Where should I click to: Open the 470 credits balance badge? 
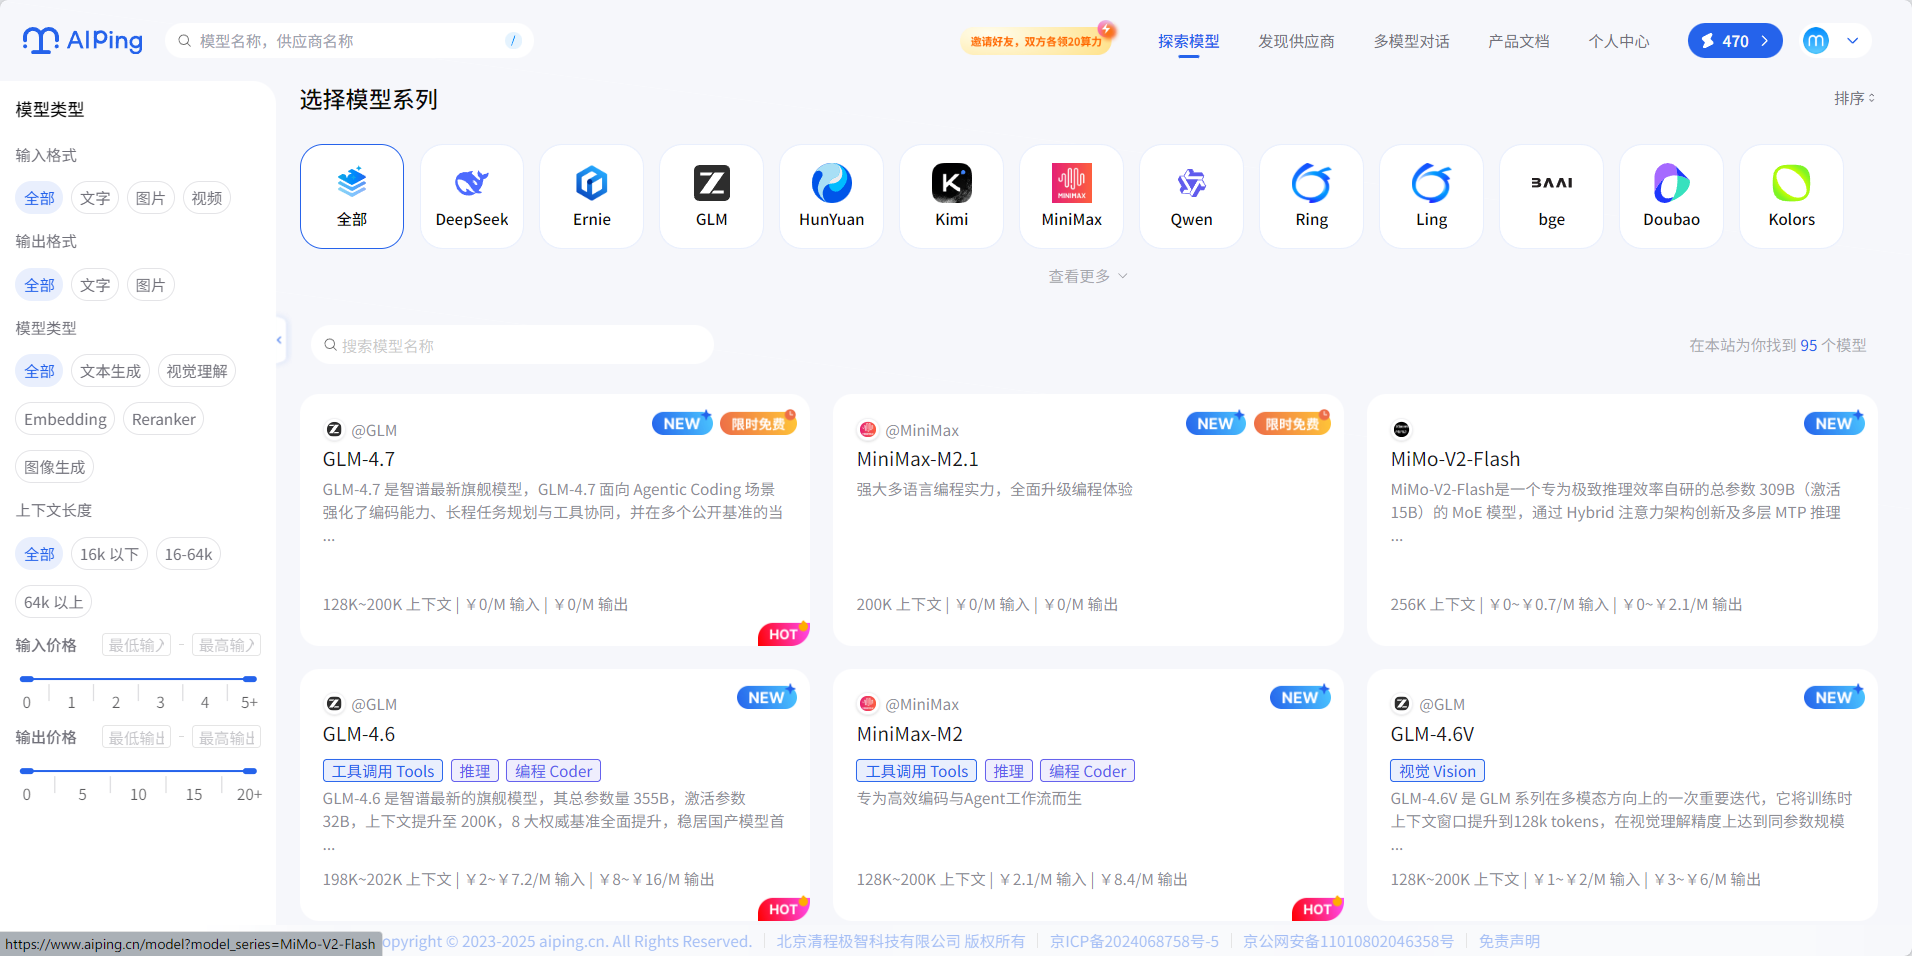click(x=1734, y=40)
